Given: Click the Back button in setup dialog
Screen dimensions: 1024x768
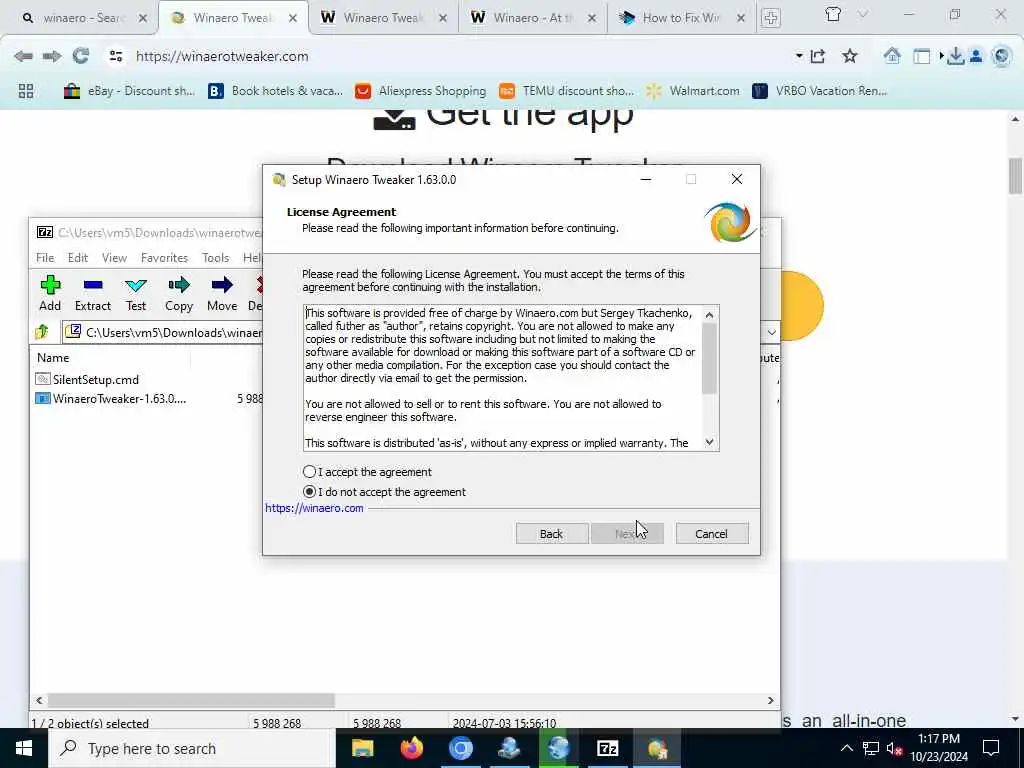Looking at the screenshot, I should click(x=552, y=534).
